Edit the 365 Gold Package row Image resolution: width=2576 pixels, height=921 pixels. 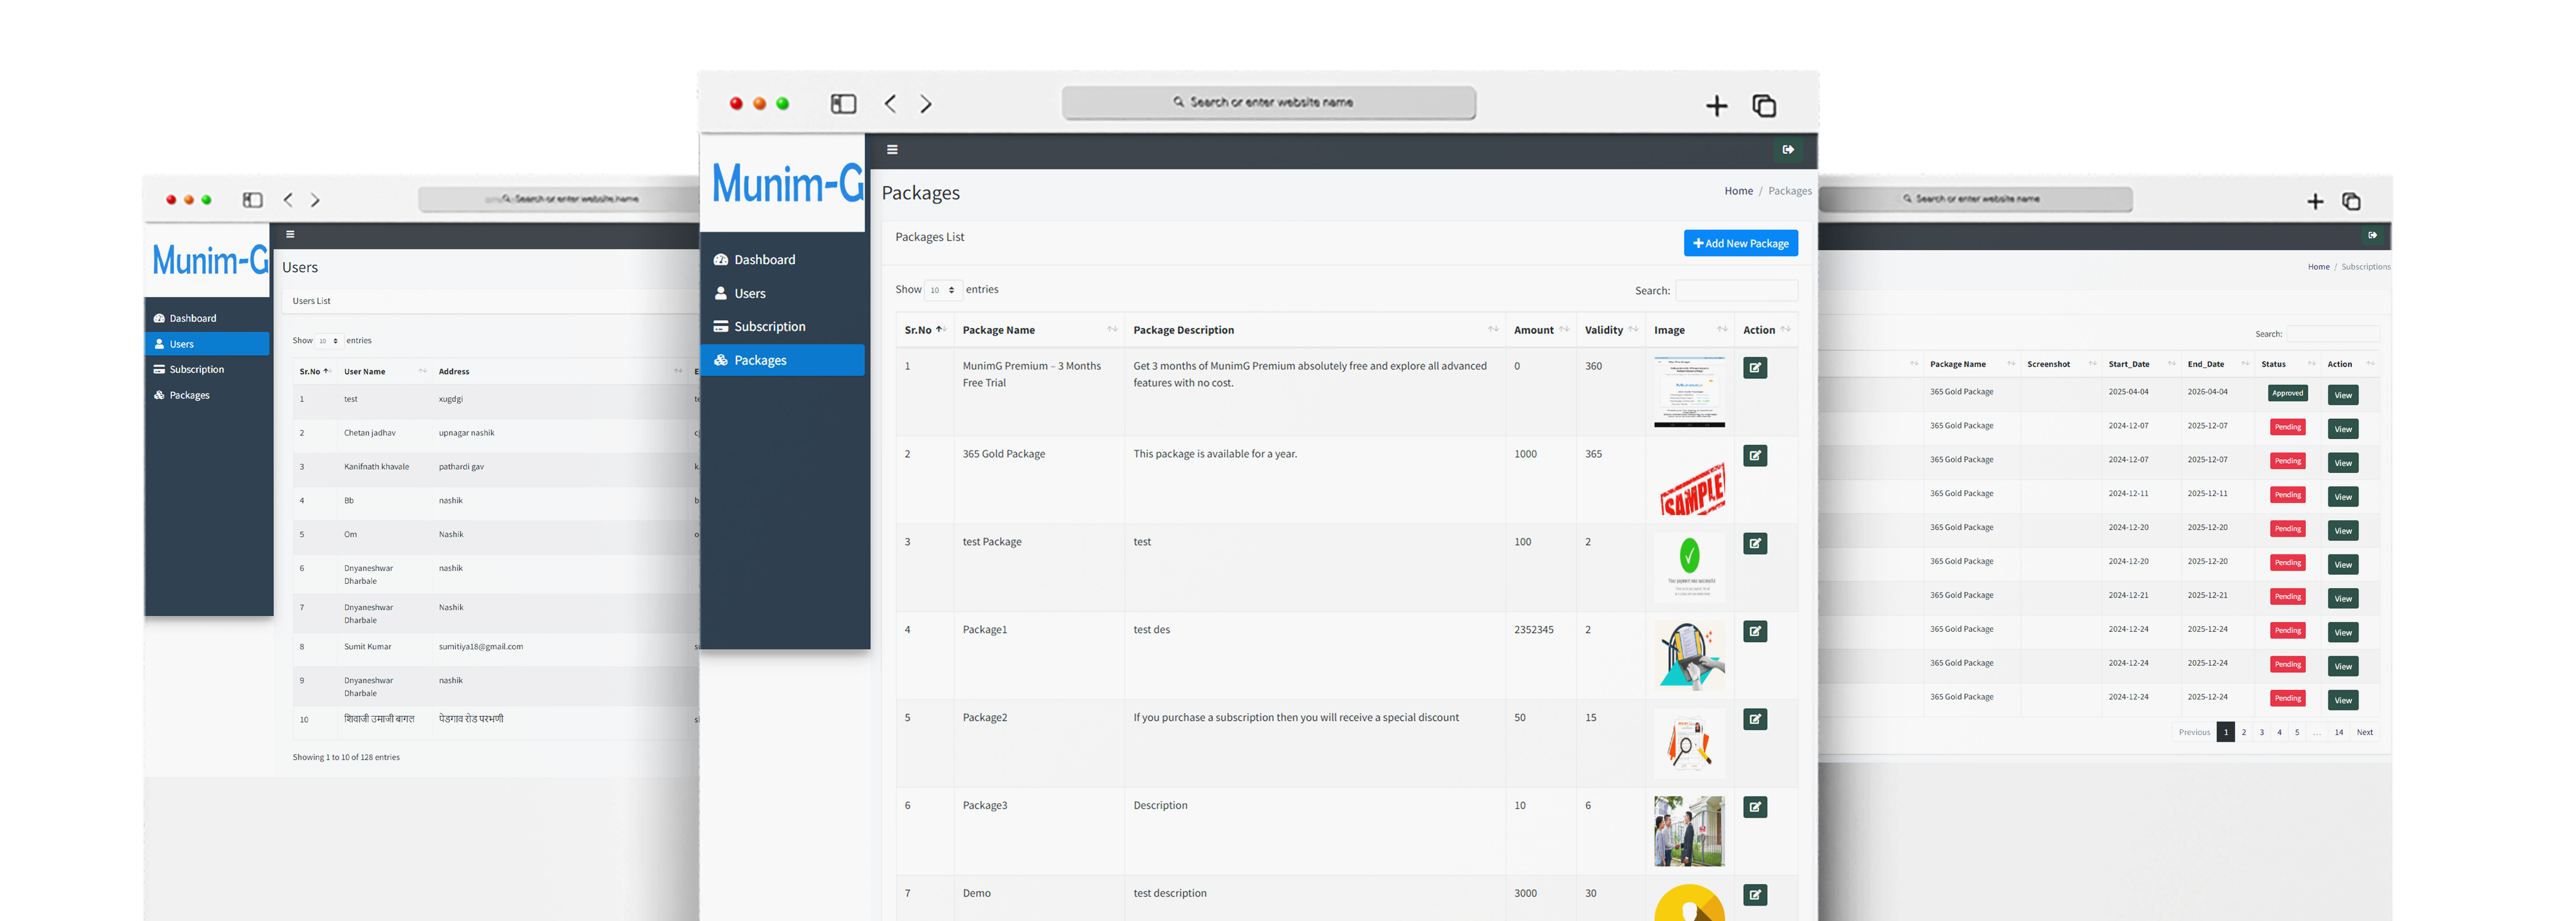1755,456
